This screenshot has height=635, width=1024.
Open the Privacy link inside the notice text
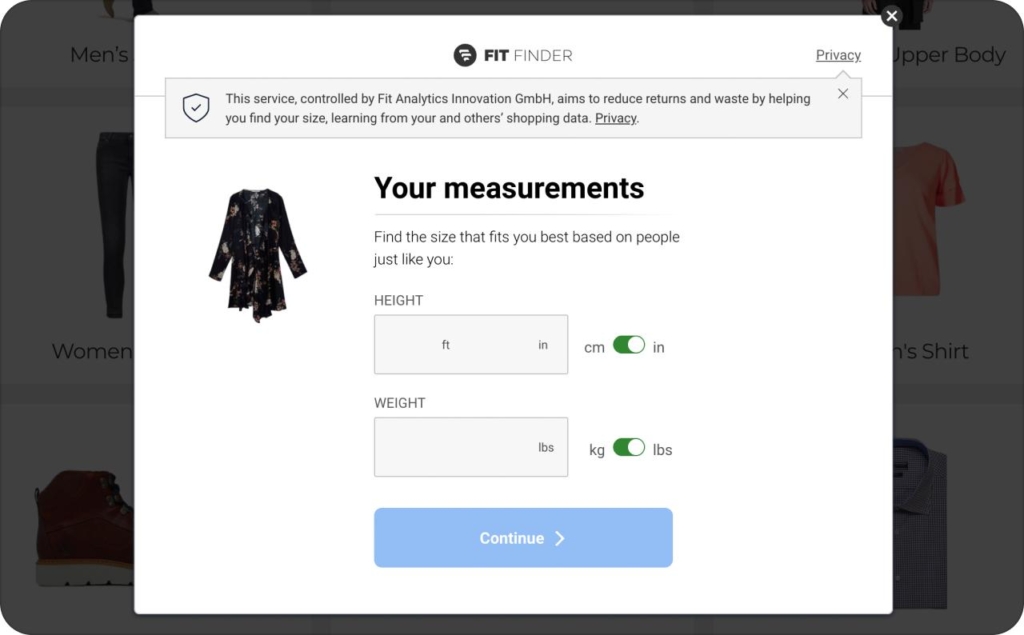tap(615, 118)
